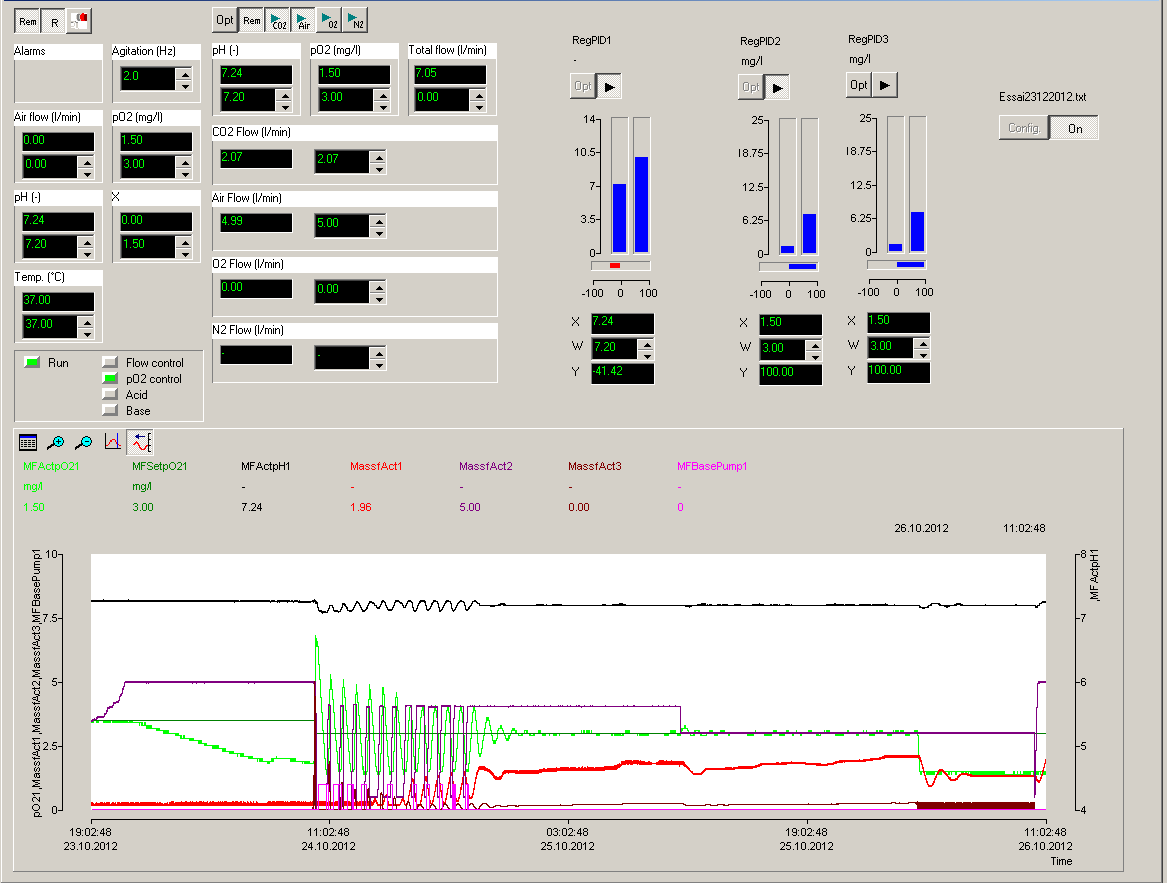1167x883 pixels.
Task: Toggle the Base indicator
Action: coord(110,410)
